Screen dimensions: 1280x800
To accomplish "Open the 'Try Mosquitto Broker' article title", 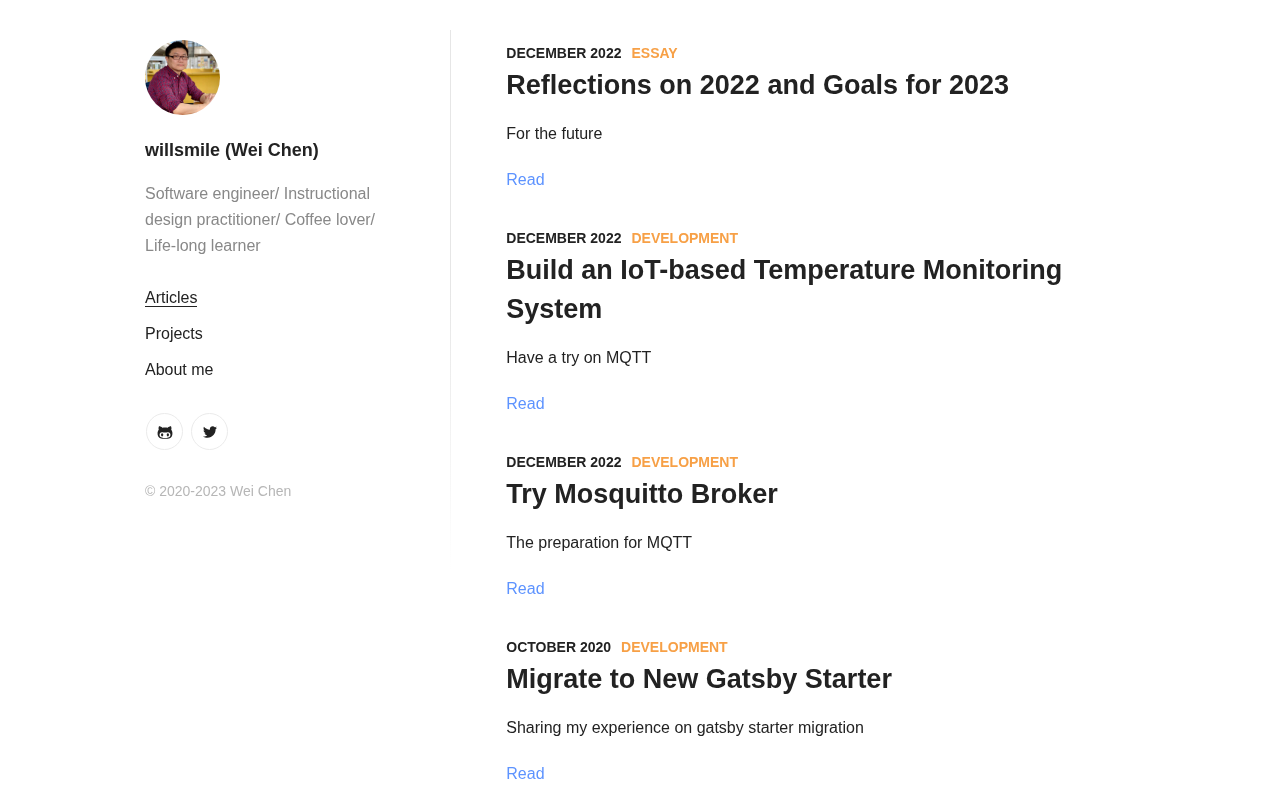I will tap(642, 494).
